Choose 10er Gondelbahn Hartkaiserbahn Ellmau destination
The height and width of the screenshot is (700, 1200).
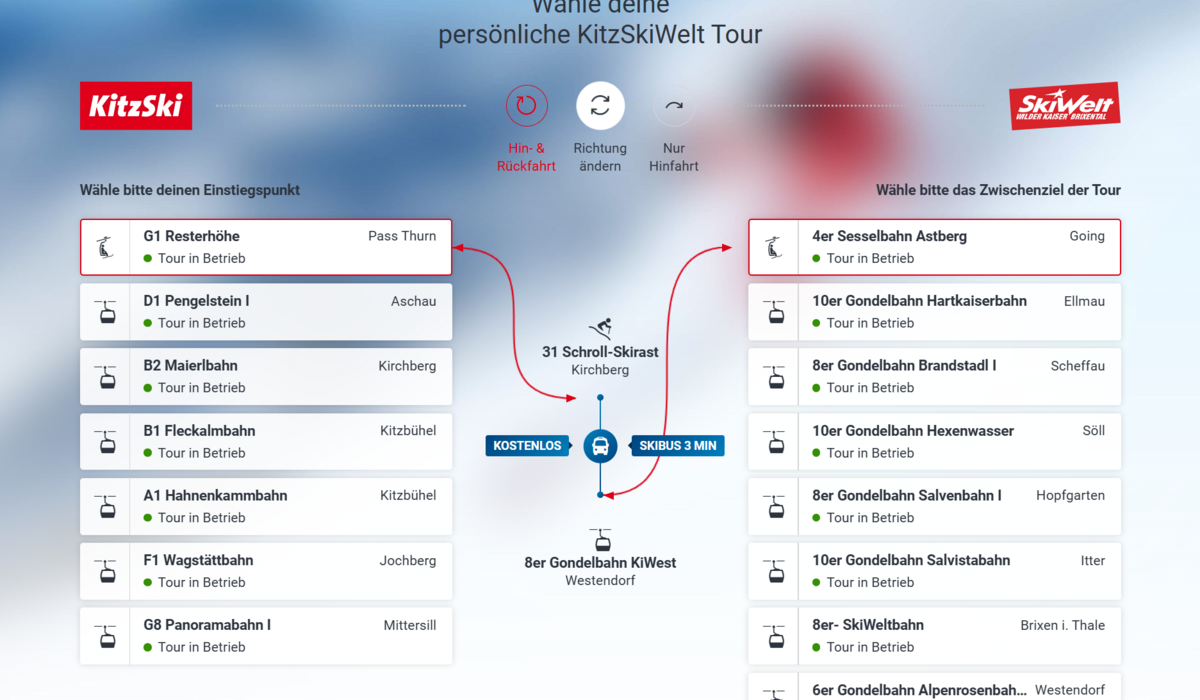click(x=958, y=312)
